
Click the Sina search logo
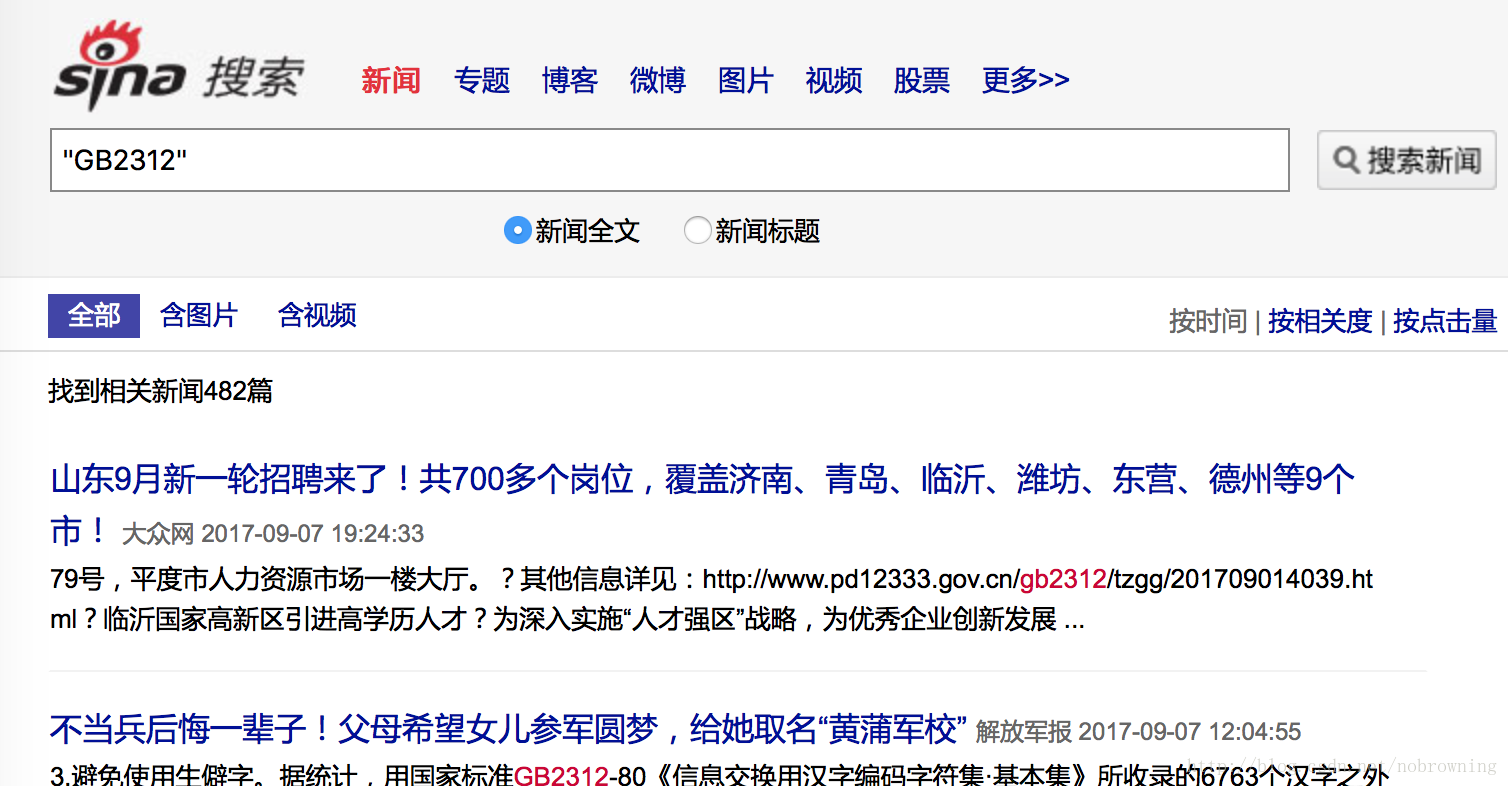point(178,66)
